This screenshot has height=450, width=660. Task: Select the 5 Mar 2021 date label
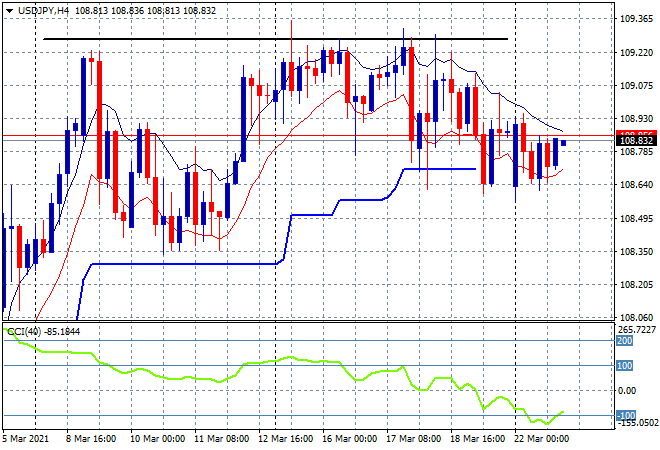click(x=26, y=439)
